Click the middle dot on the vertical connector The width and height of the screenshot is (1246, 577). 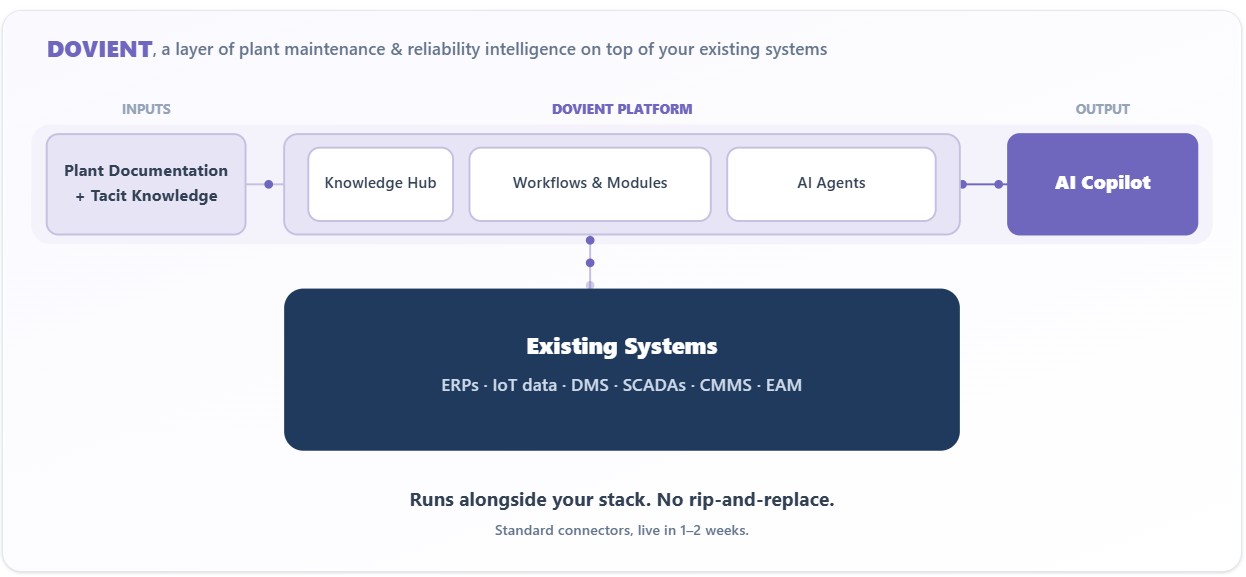click(x=590, y=263)
